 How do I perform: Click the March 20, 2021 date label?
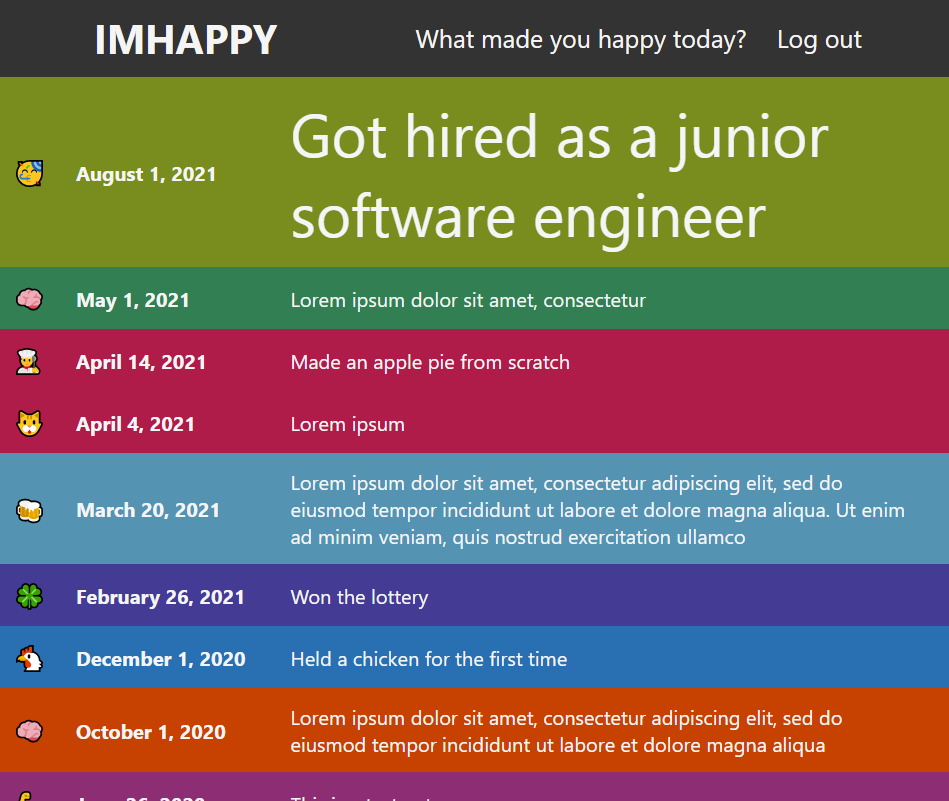[148, 510]
